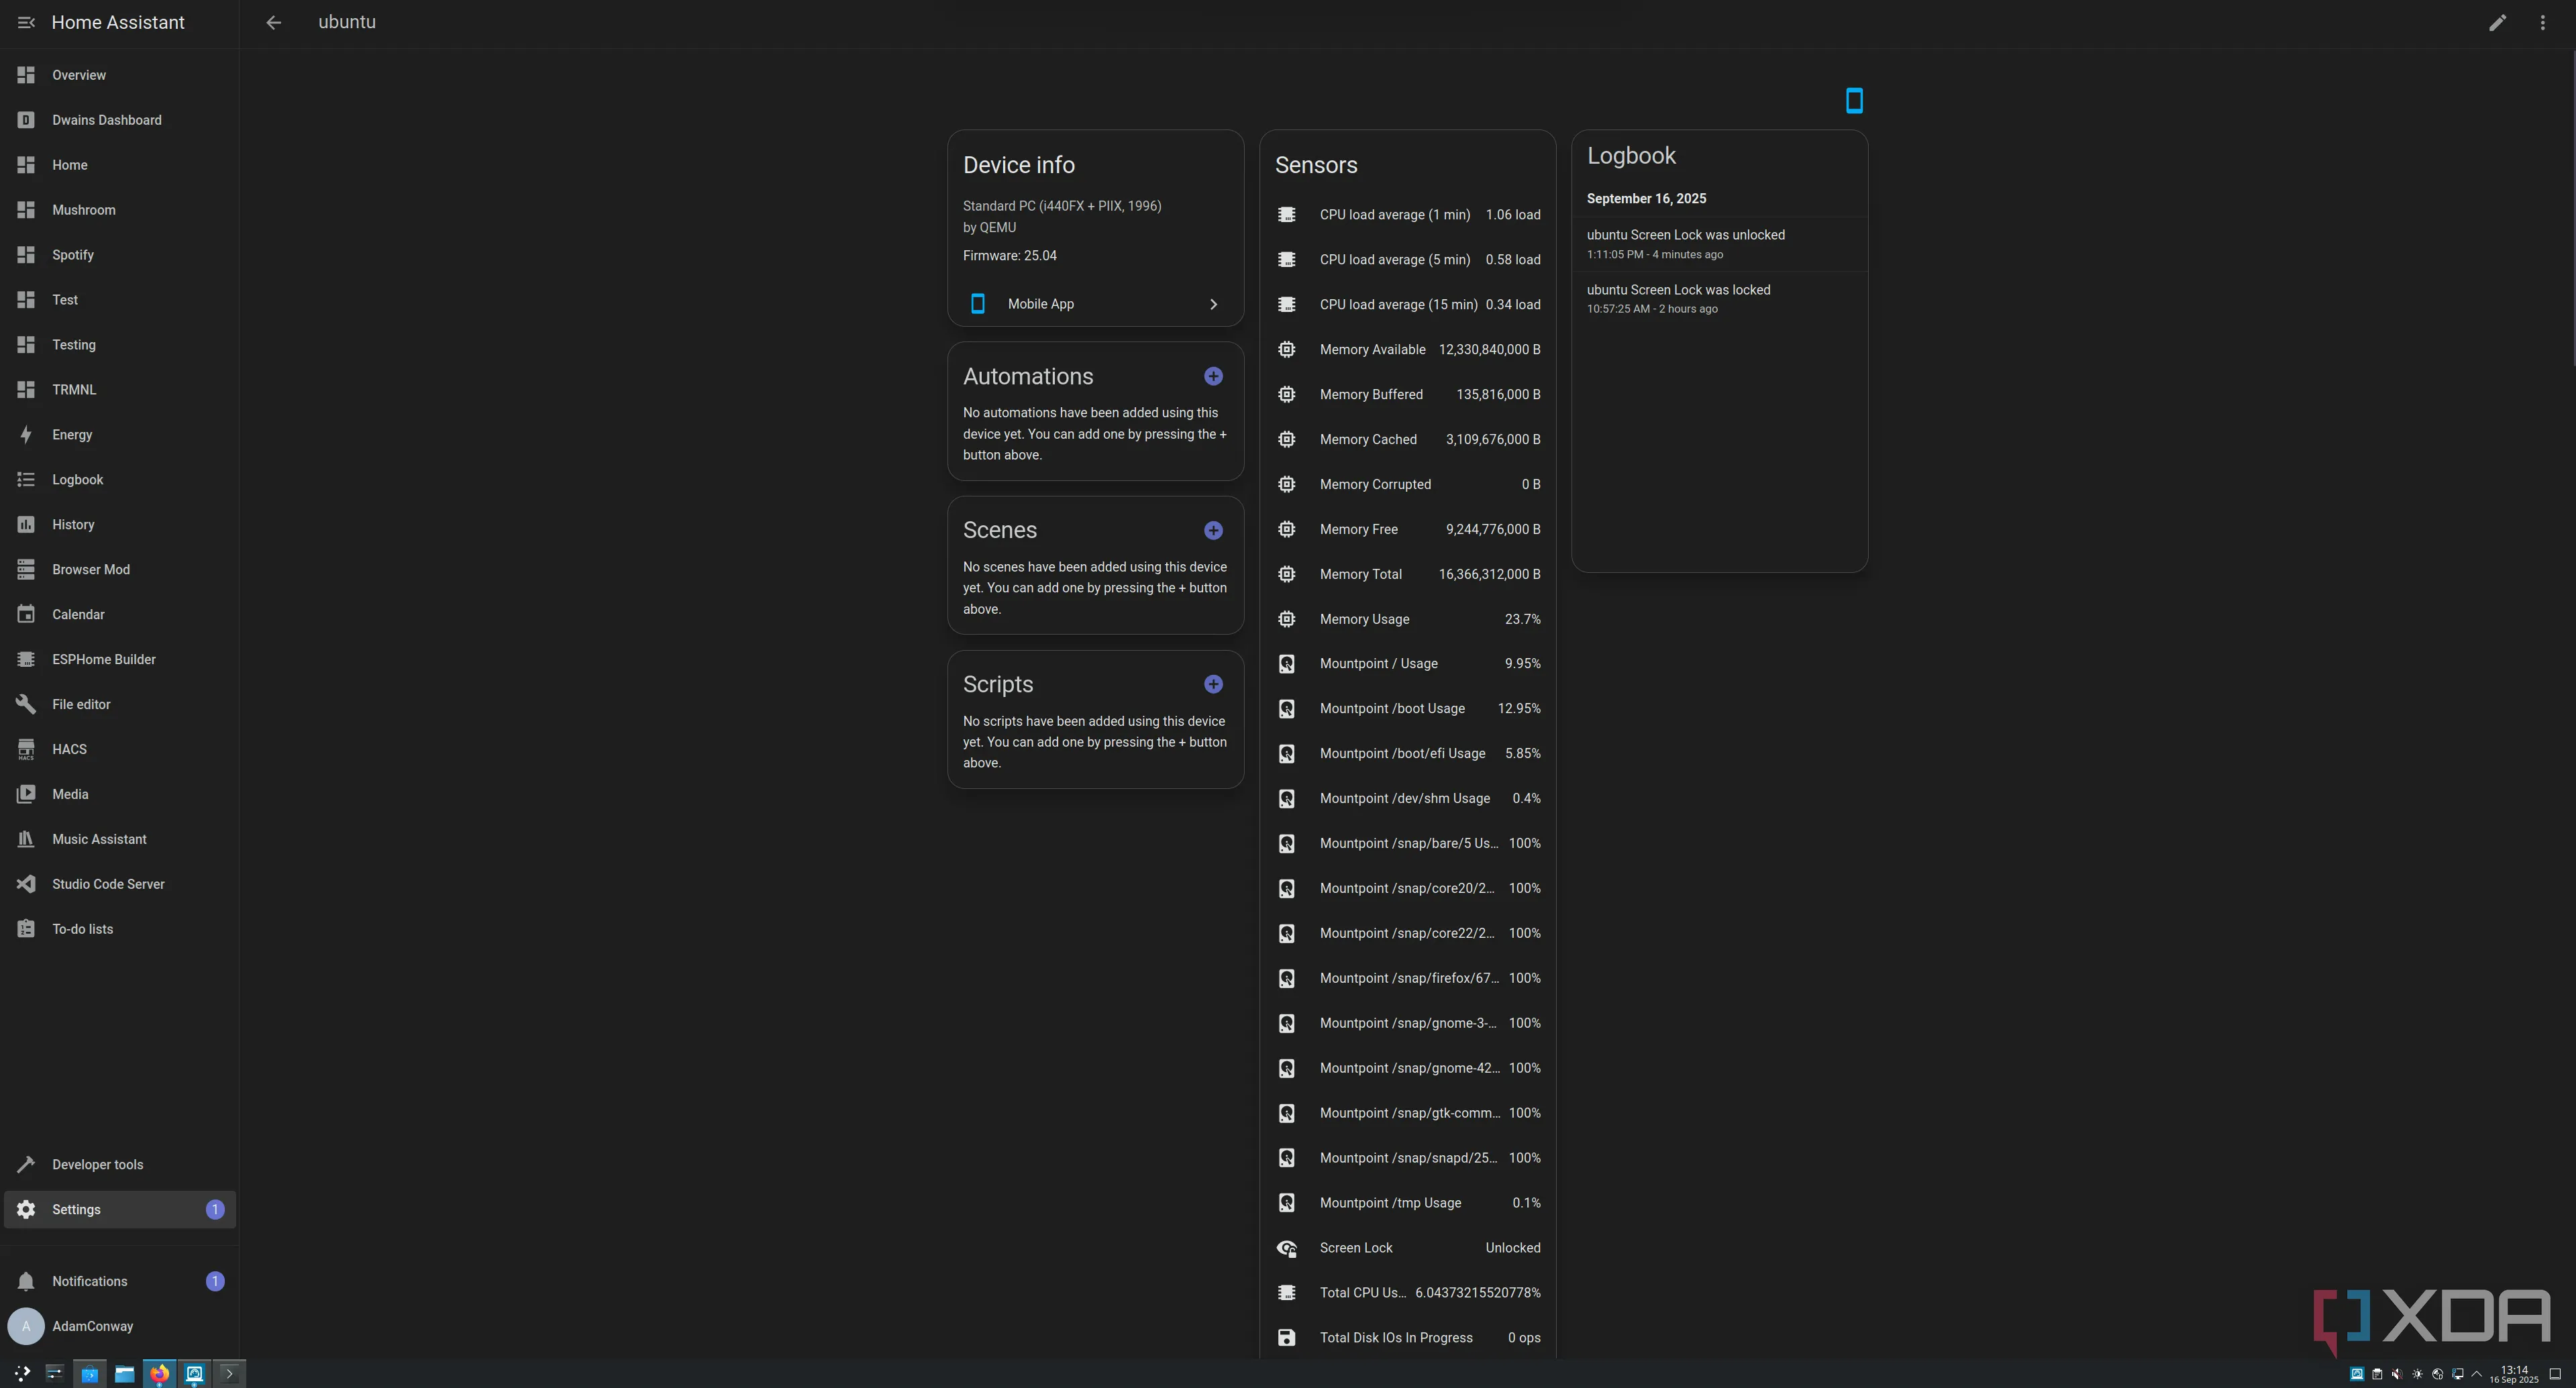Open the AdamConway user profile
Screen dimensions: 2576x1388
[x=92, y=1326]
